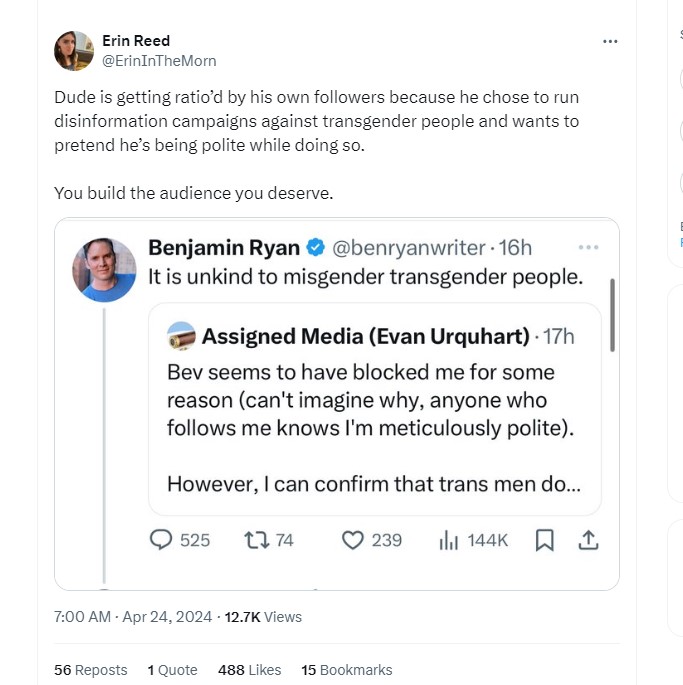
Task: Click Benjamin Ryan's profile picture
Action: [105, 270]
